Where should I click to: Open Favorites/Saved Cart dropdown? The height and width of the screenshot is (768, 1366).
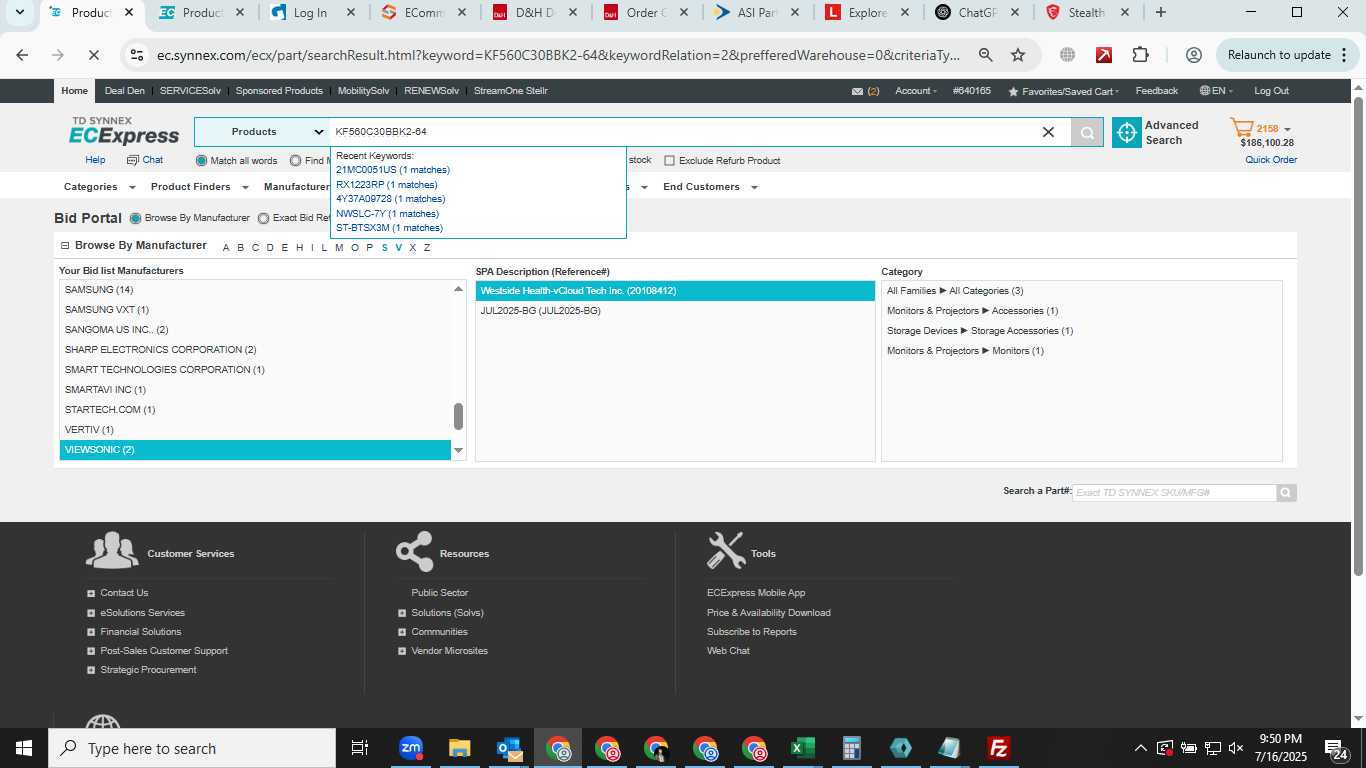[x=1064, y=91]
